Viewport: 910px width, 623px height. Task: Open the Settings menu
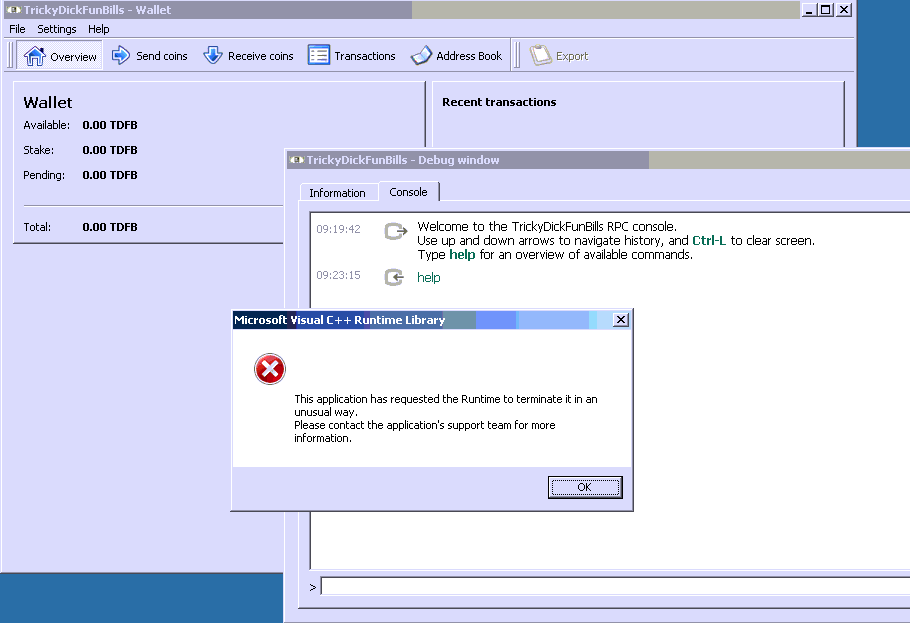57,29
